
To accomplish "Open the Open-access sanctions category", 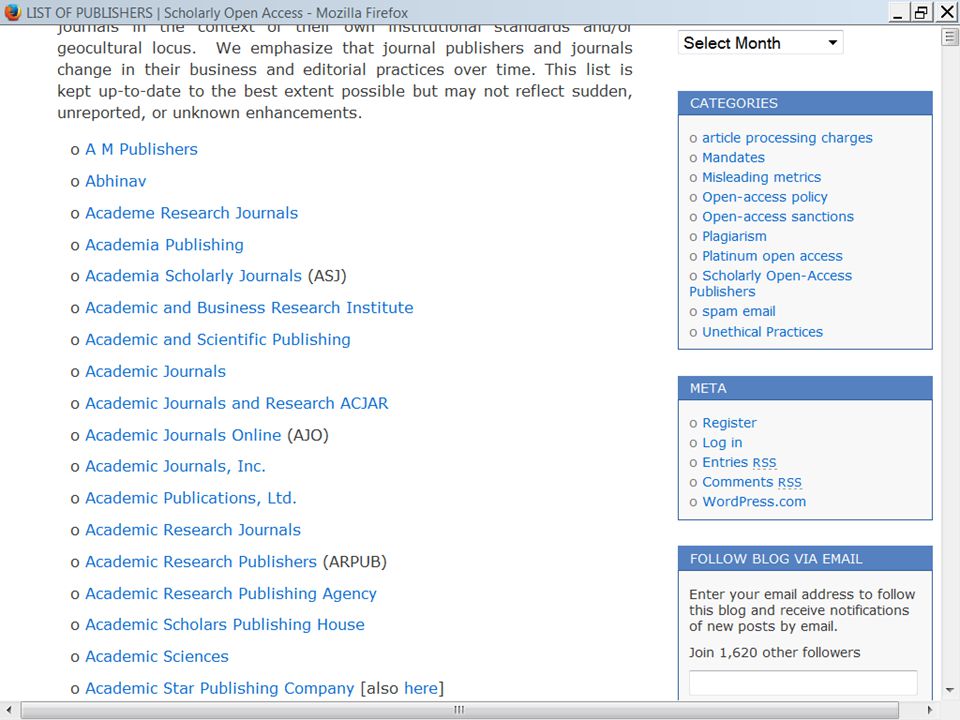I will [778, 217].
